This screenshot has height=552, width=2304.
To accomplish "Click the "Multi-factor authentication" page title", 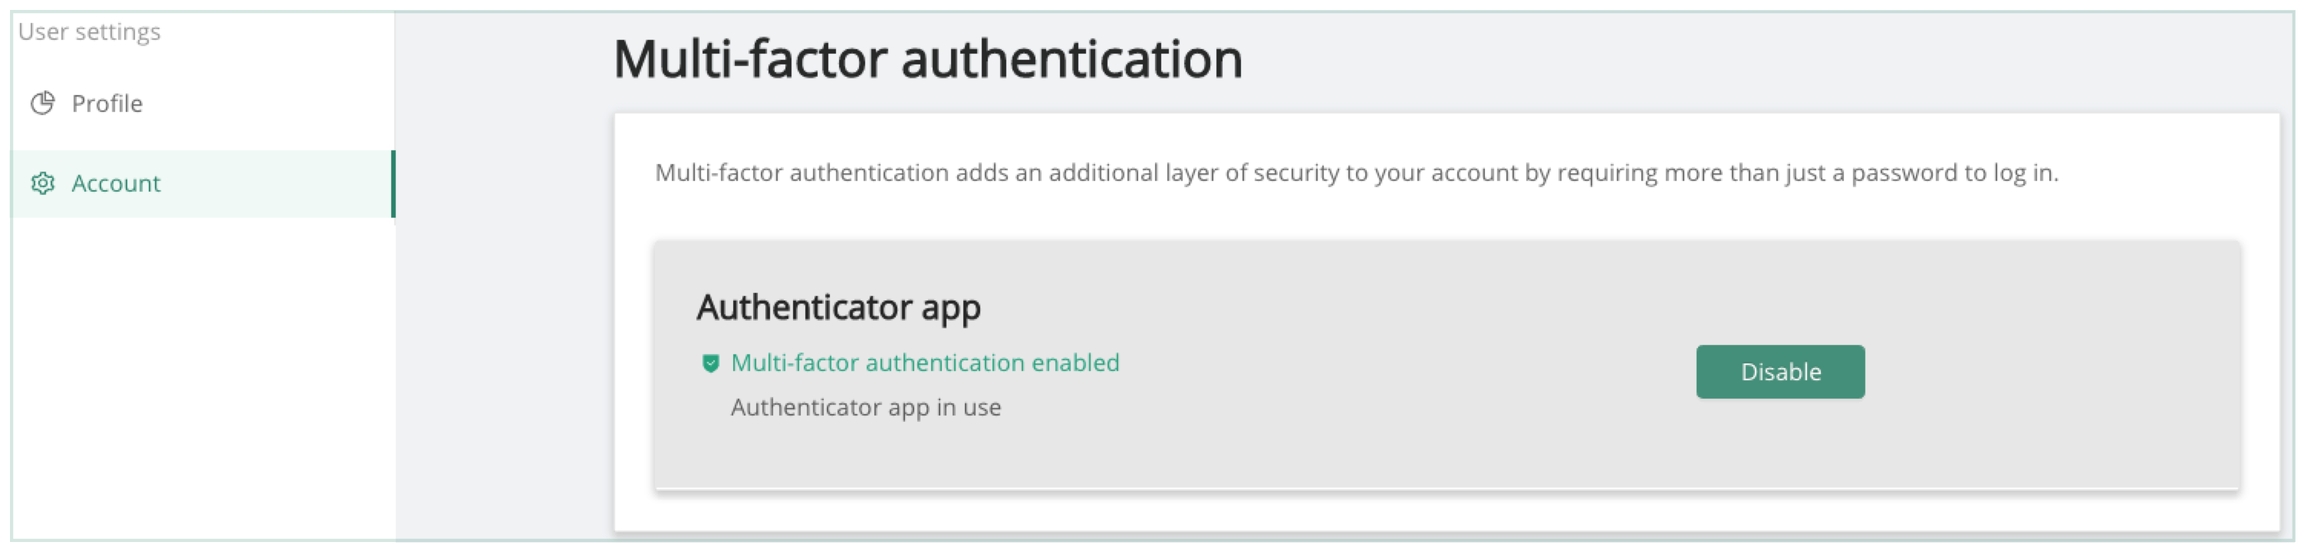I will [x=927, y=59].
